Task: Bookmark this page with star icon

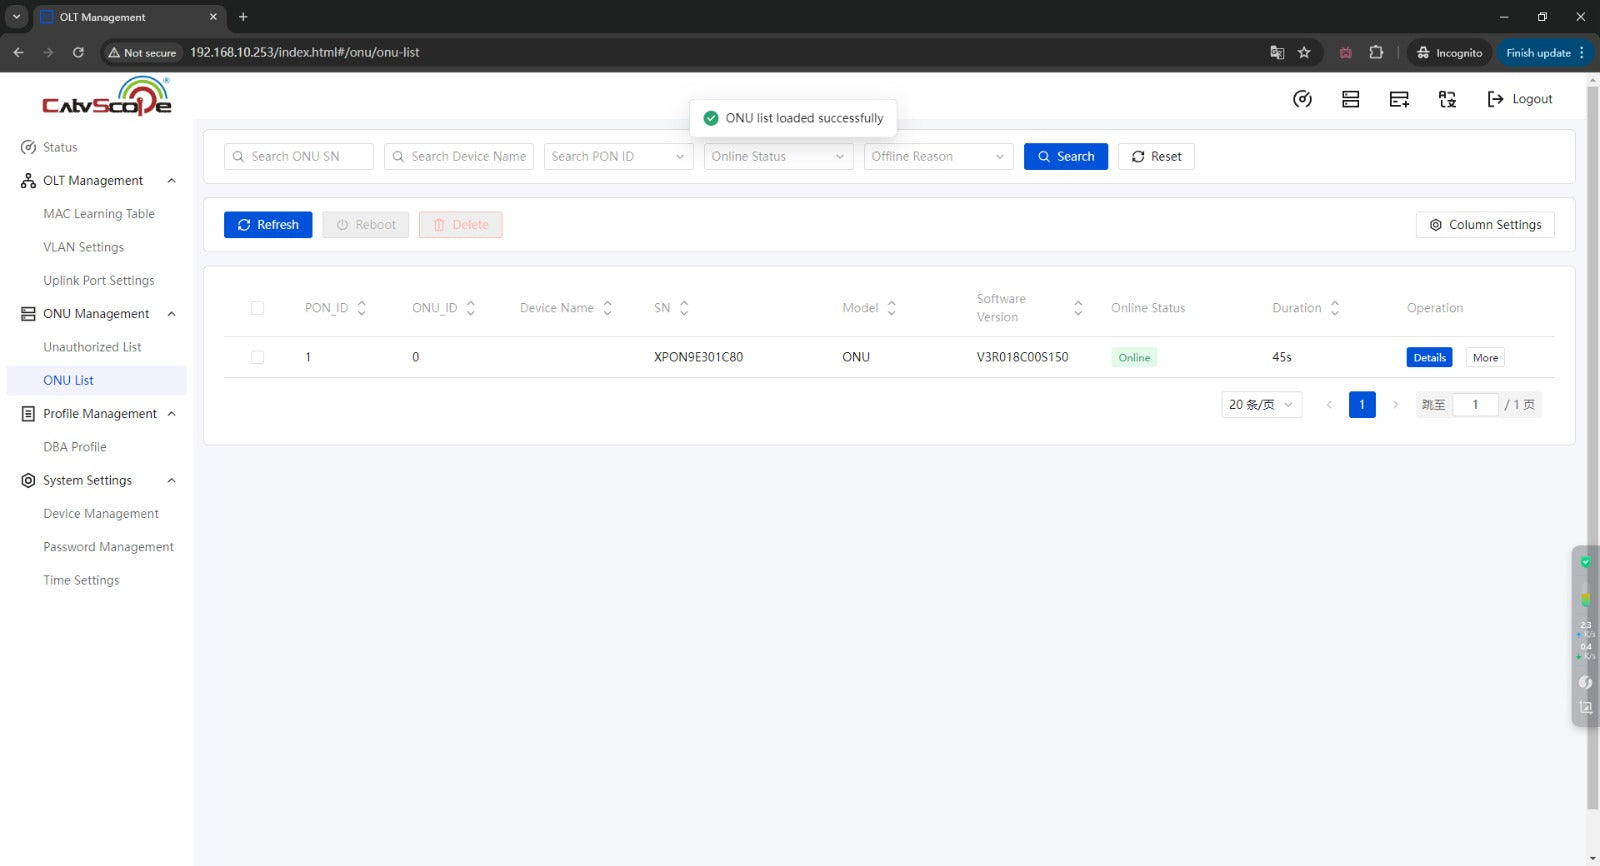Action: [x=1304, y=53]
